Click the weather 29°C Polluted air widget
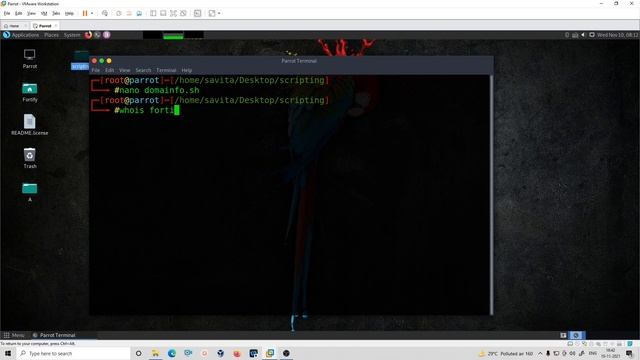Viewport: 640px width, 360px height. pyautogui.click(x=506, y=353)
